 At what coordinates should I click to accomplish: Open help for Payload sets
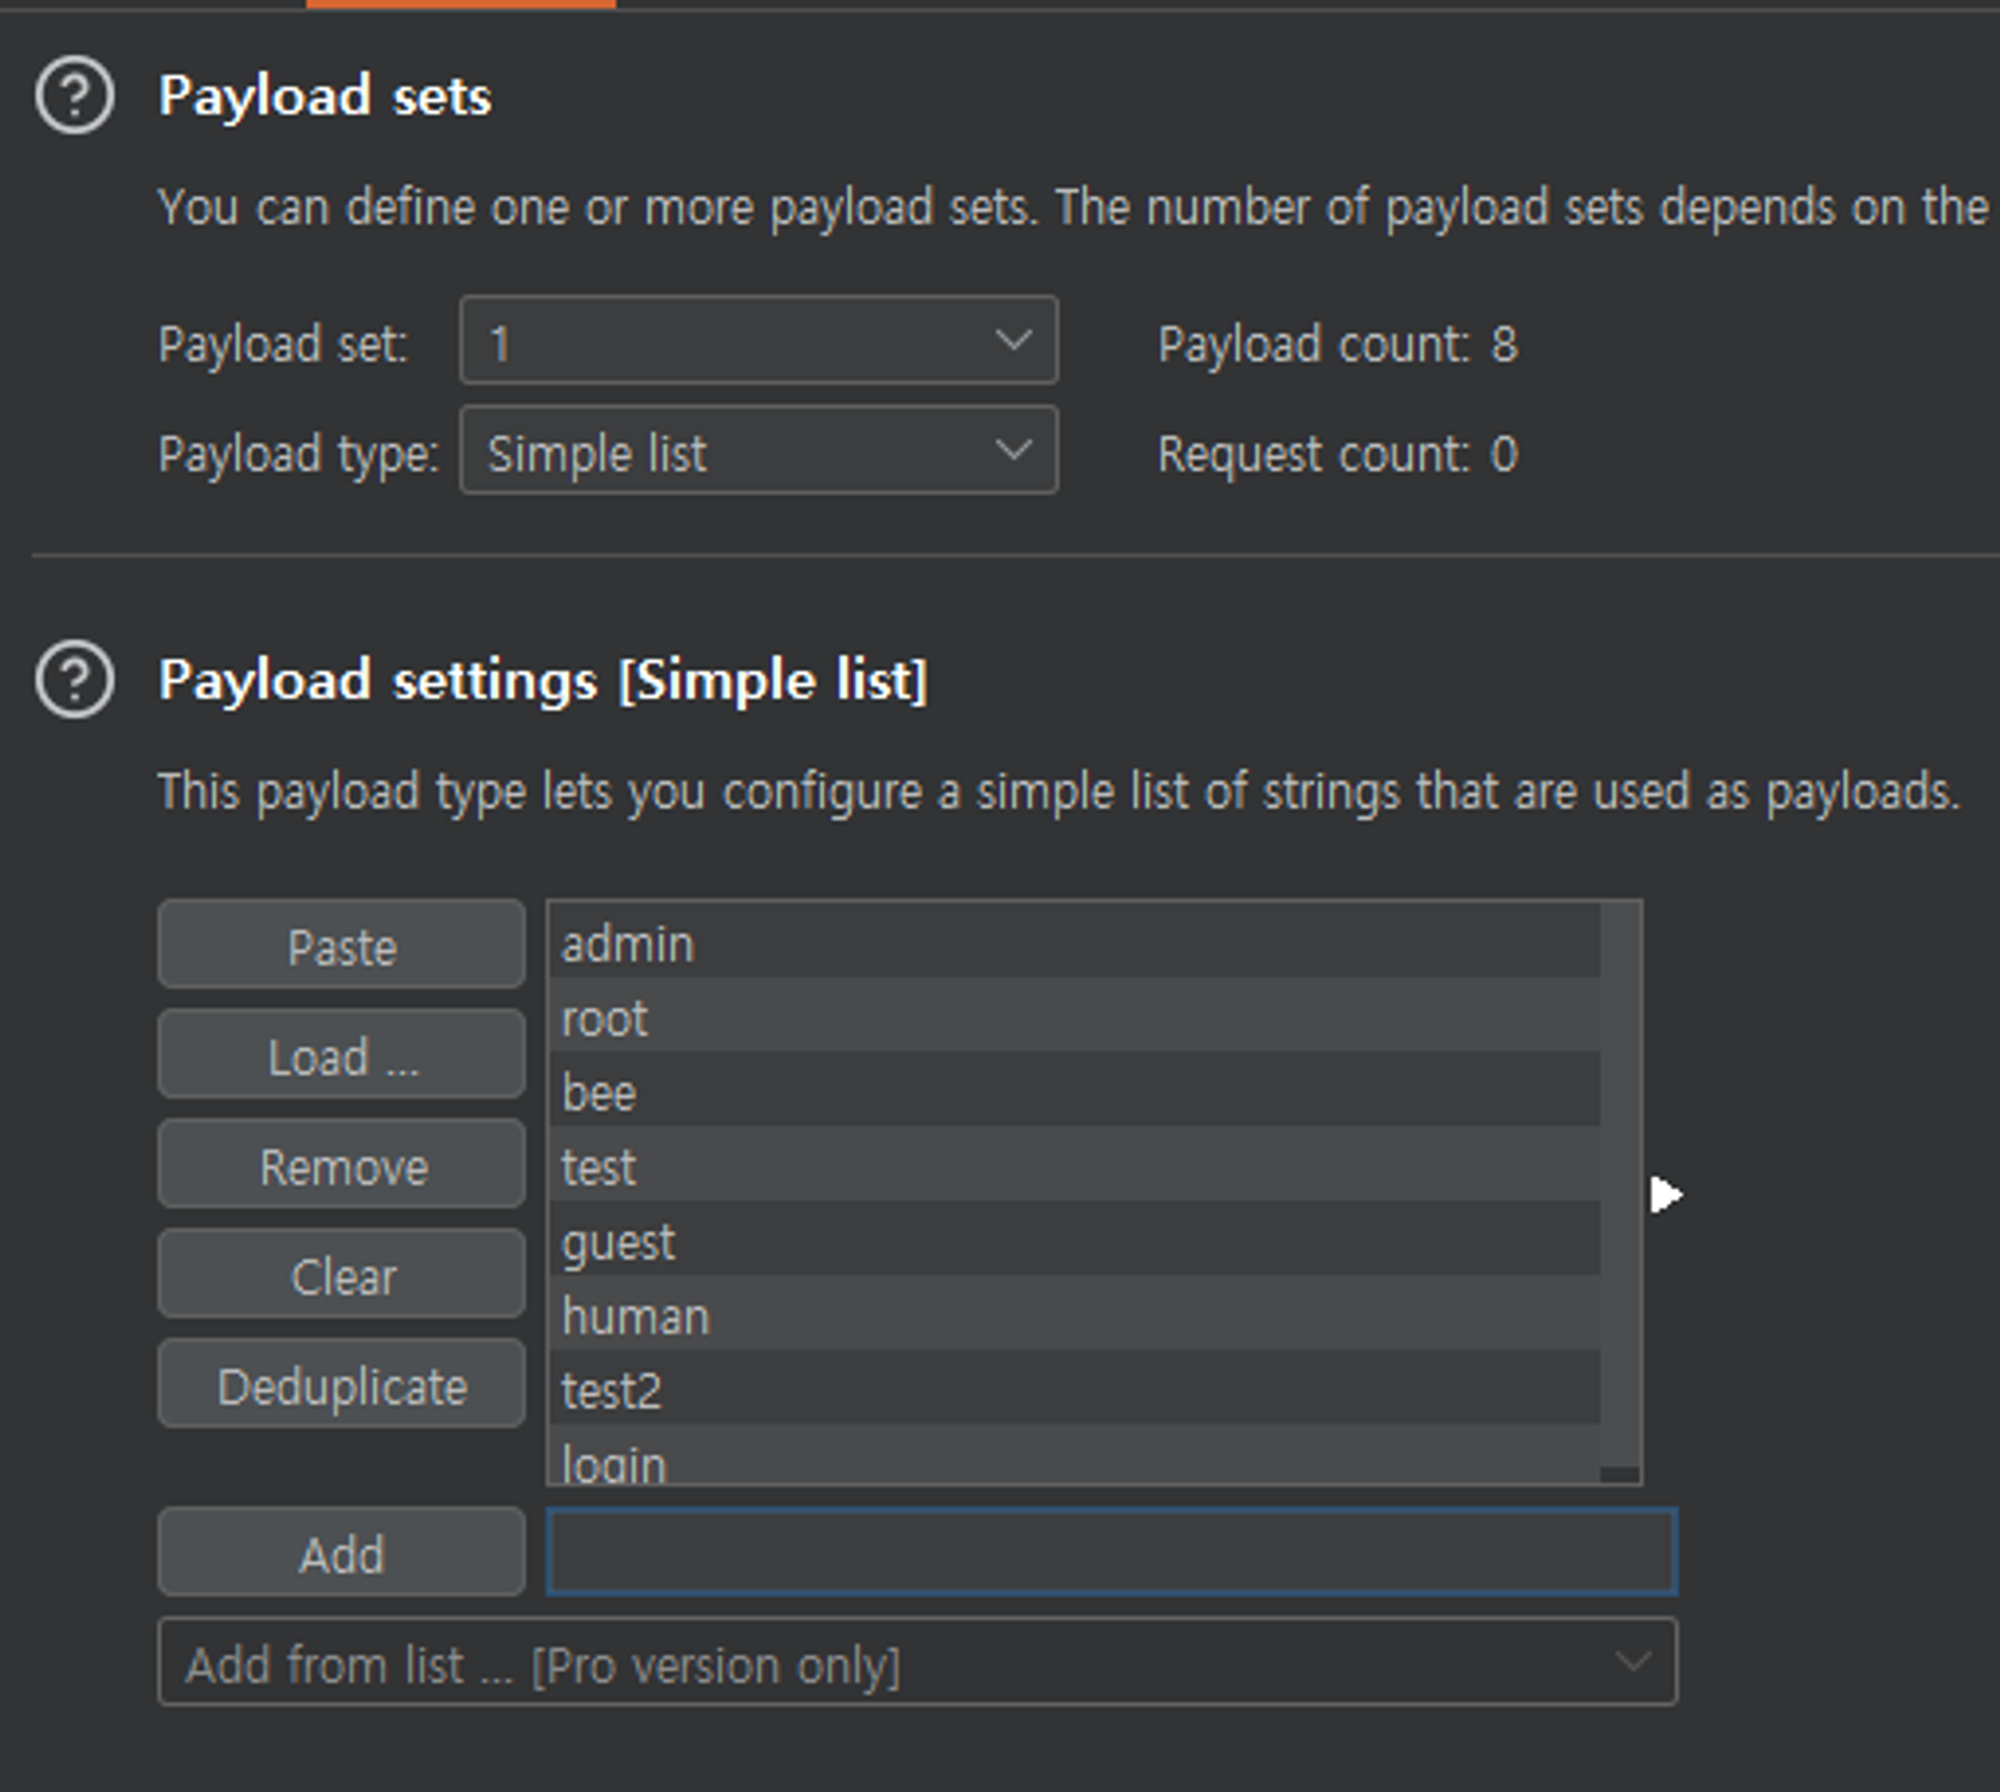(x=75, y=96)
